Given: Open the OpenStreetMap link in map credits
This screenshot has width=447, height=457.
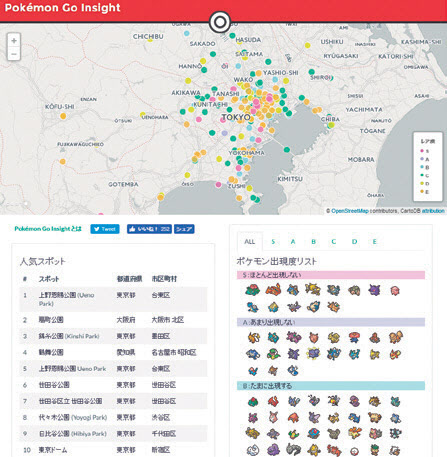Looking at the screenshot, I should click(350, 211).
